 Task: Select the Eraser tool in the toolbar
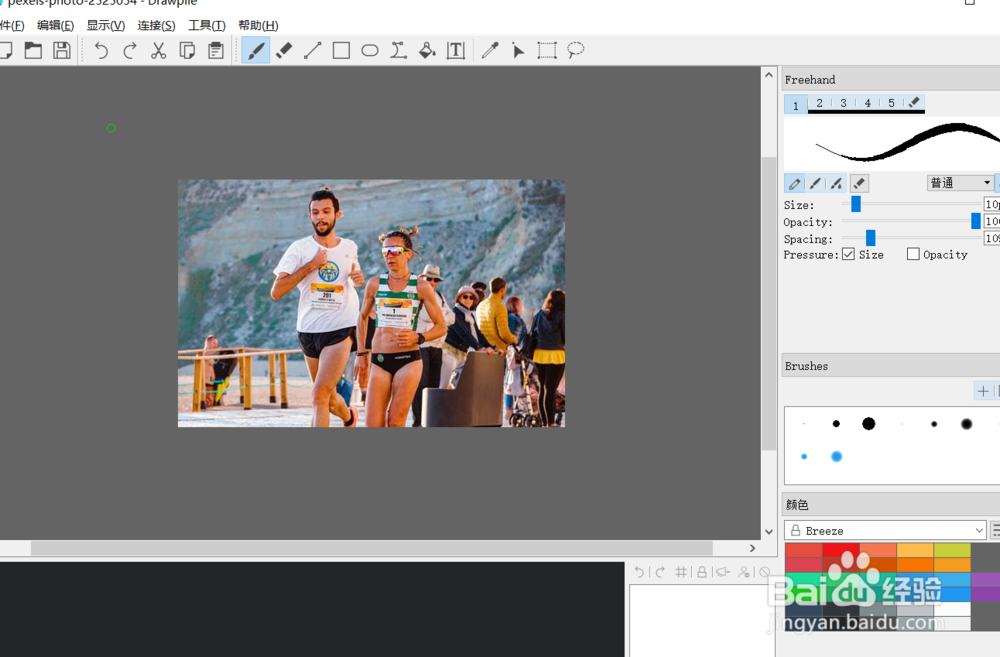point(284,50)
